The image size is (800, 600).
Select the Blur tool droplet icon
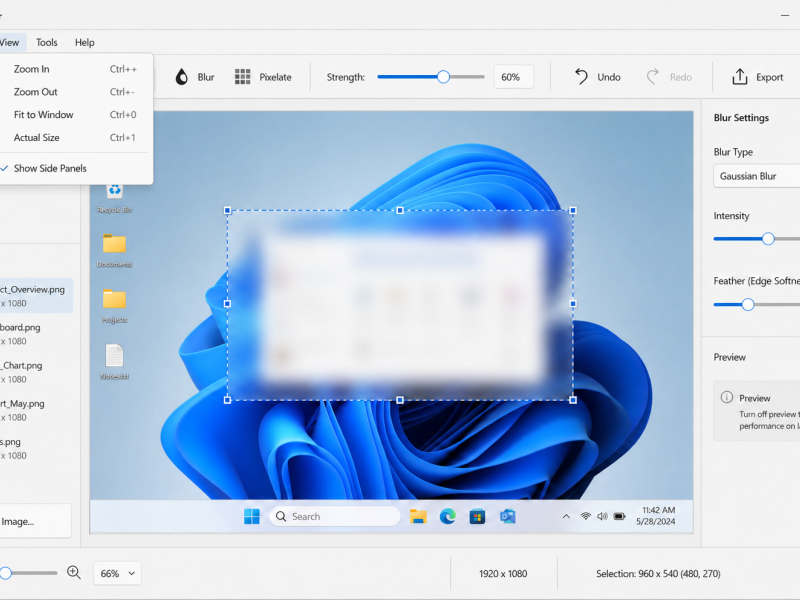tap(182, 77)
